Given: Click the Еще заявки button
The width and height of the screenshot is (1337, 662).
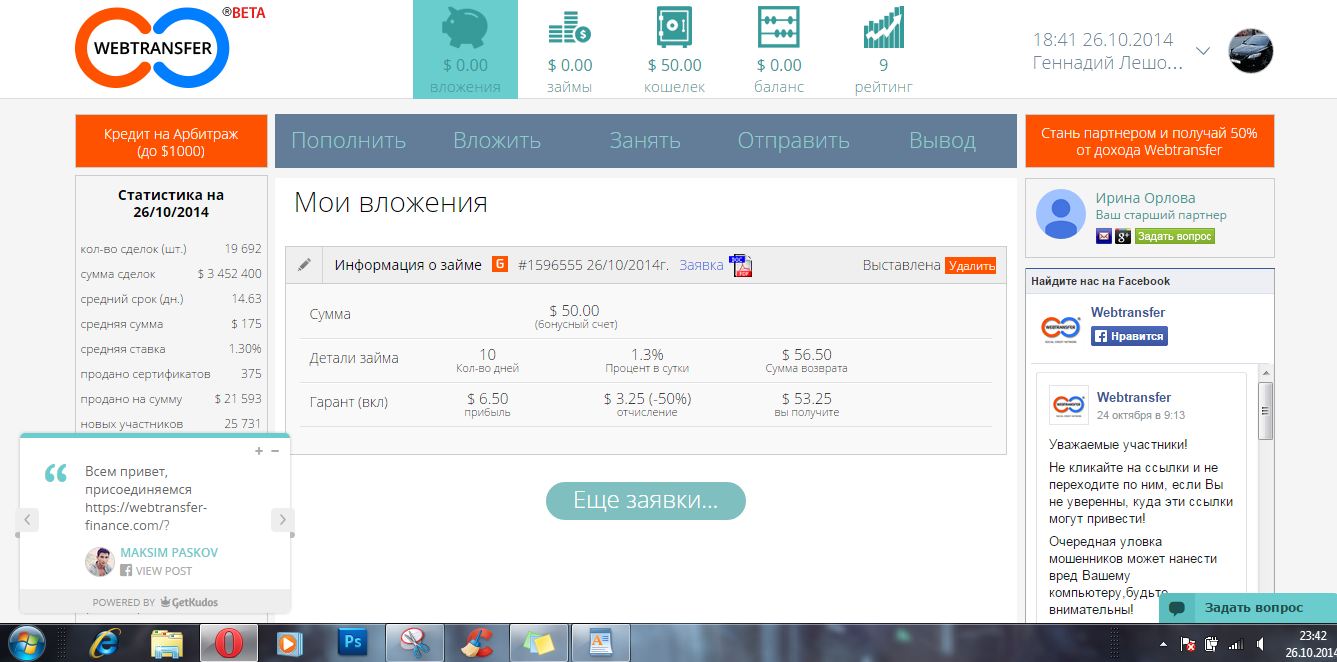Looking at the screenshot, I should click(645, 501).
